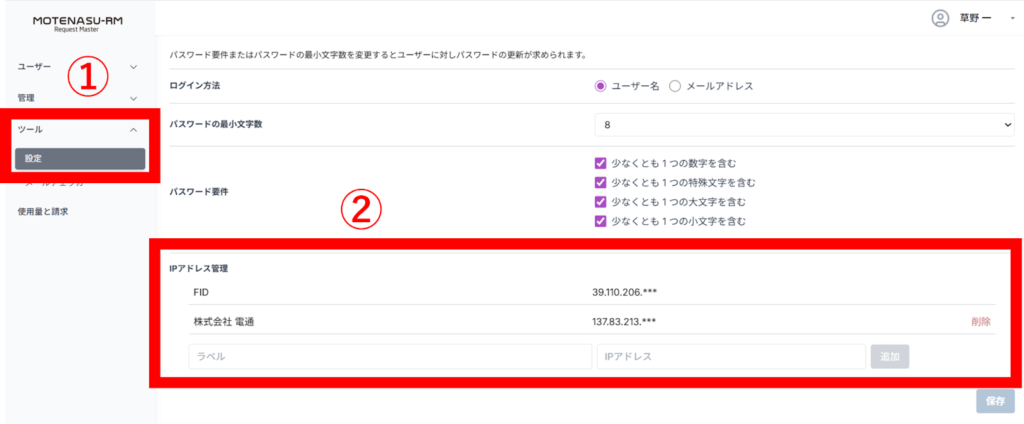Image resolution: width=1024 pixels, height=424 pixels.
Task: Toggle 少なくとも1つの特殊文字を含む checkbox
Action: [x=601, y=182]
